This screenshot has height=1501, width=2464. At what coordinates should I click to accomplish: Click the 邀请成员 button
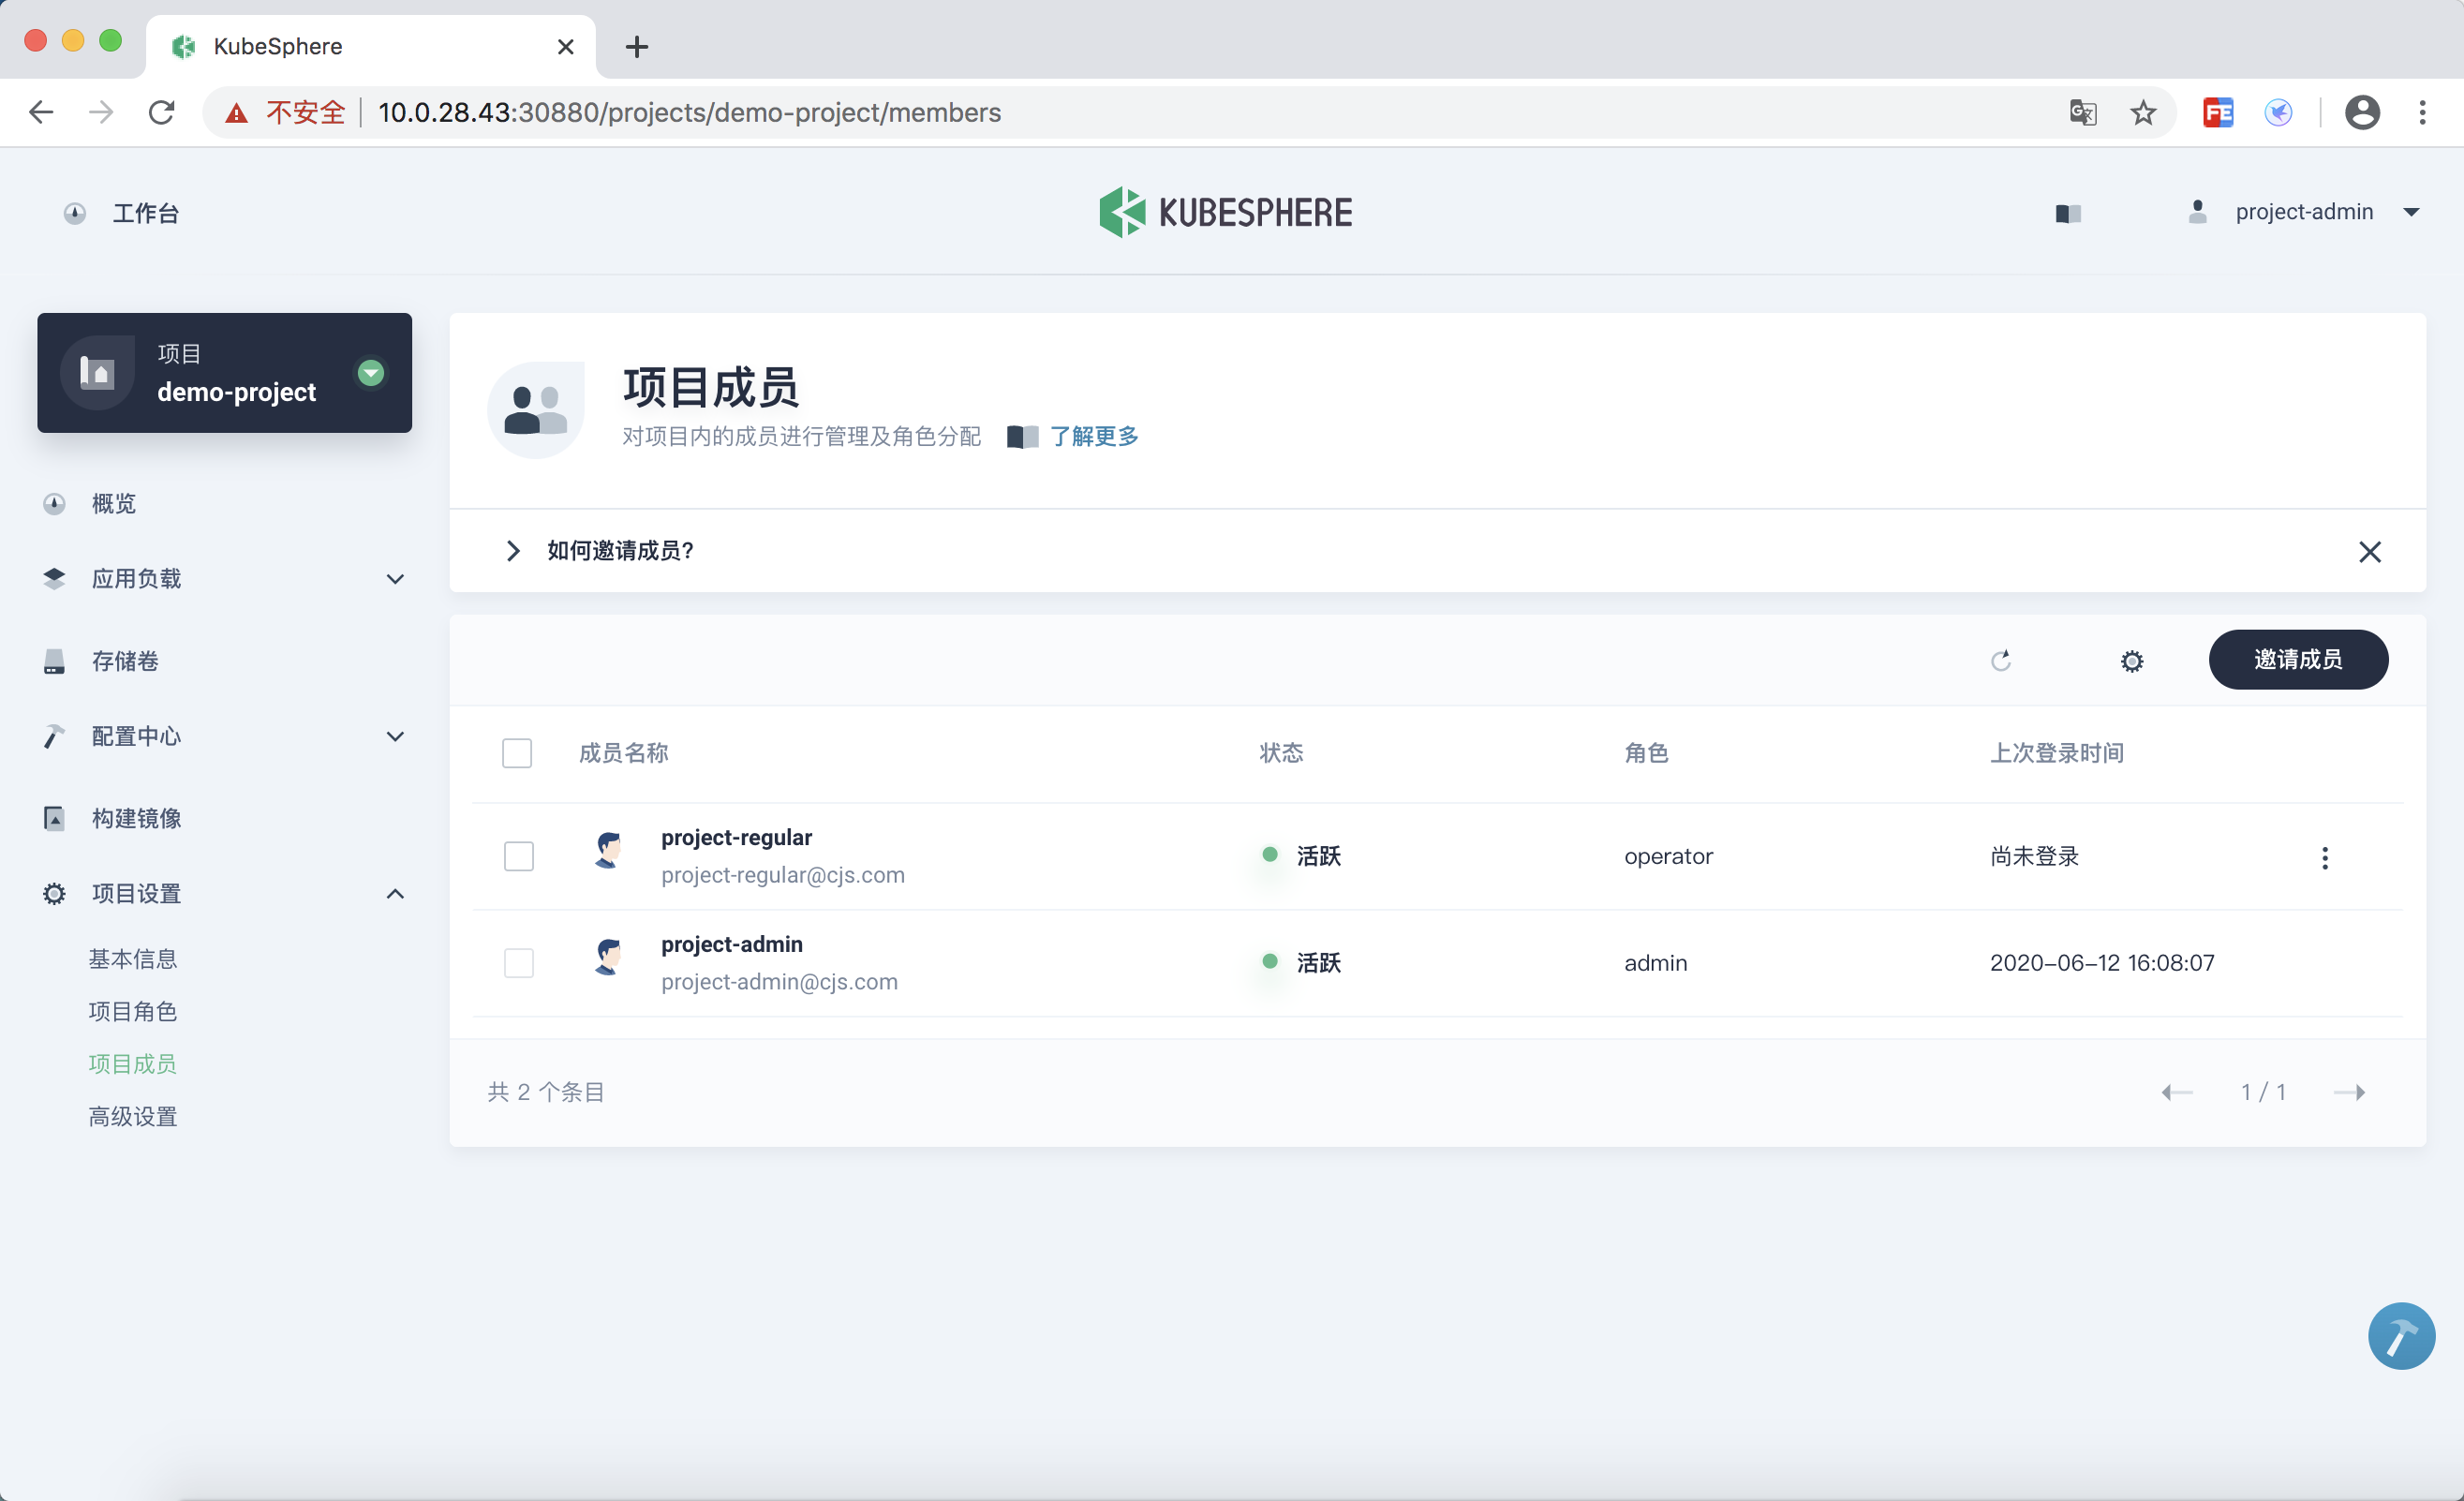coord(2297,659)
